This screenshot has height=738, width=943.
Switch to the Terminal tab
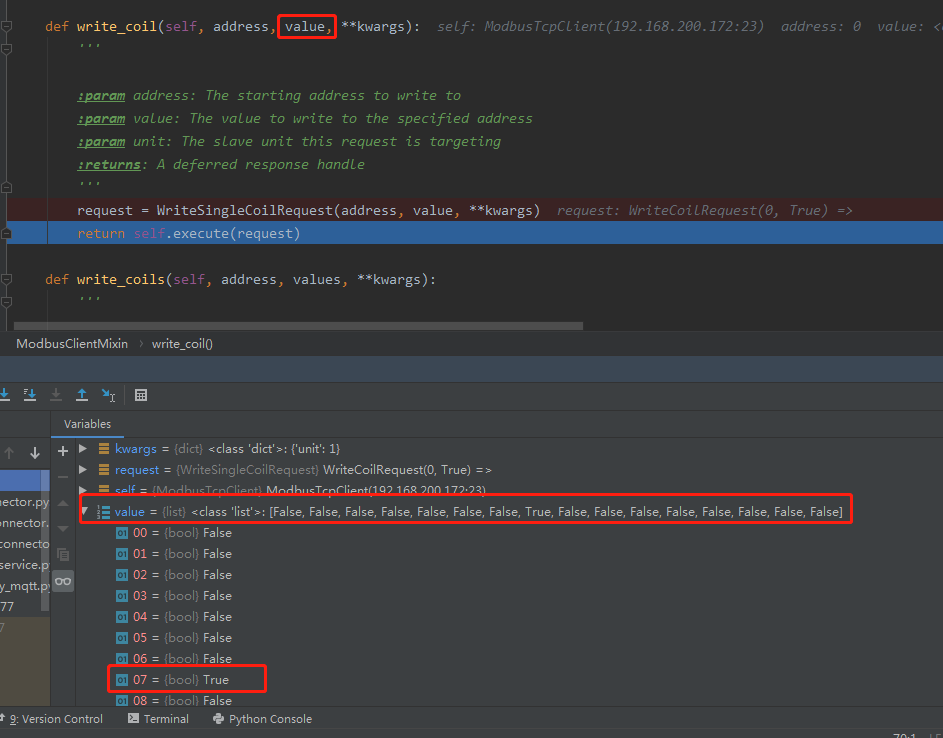pyautogui.click(x=158, y=718)
